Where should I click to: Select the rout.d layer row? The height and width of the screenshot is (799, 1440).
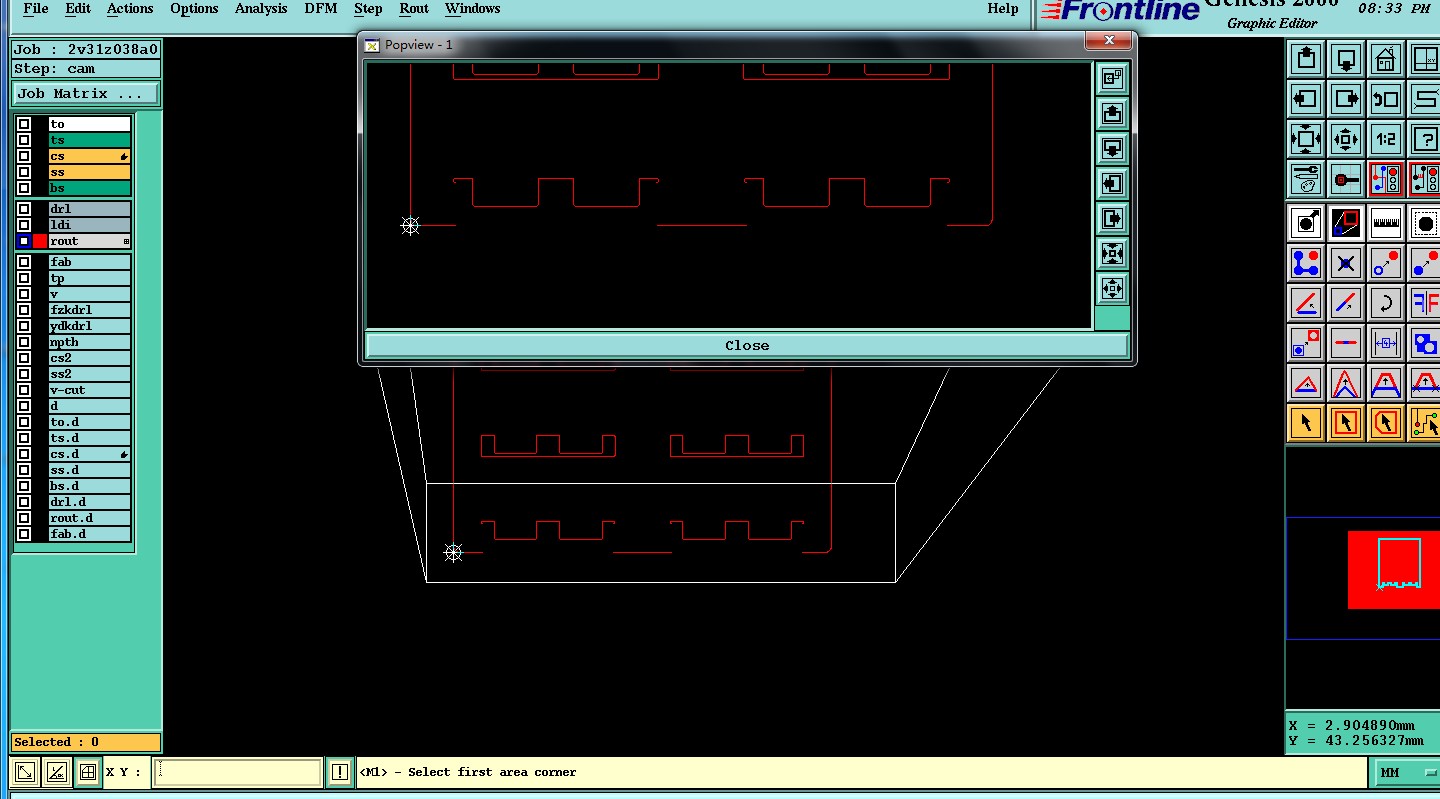click(x=89, y=518)
